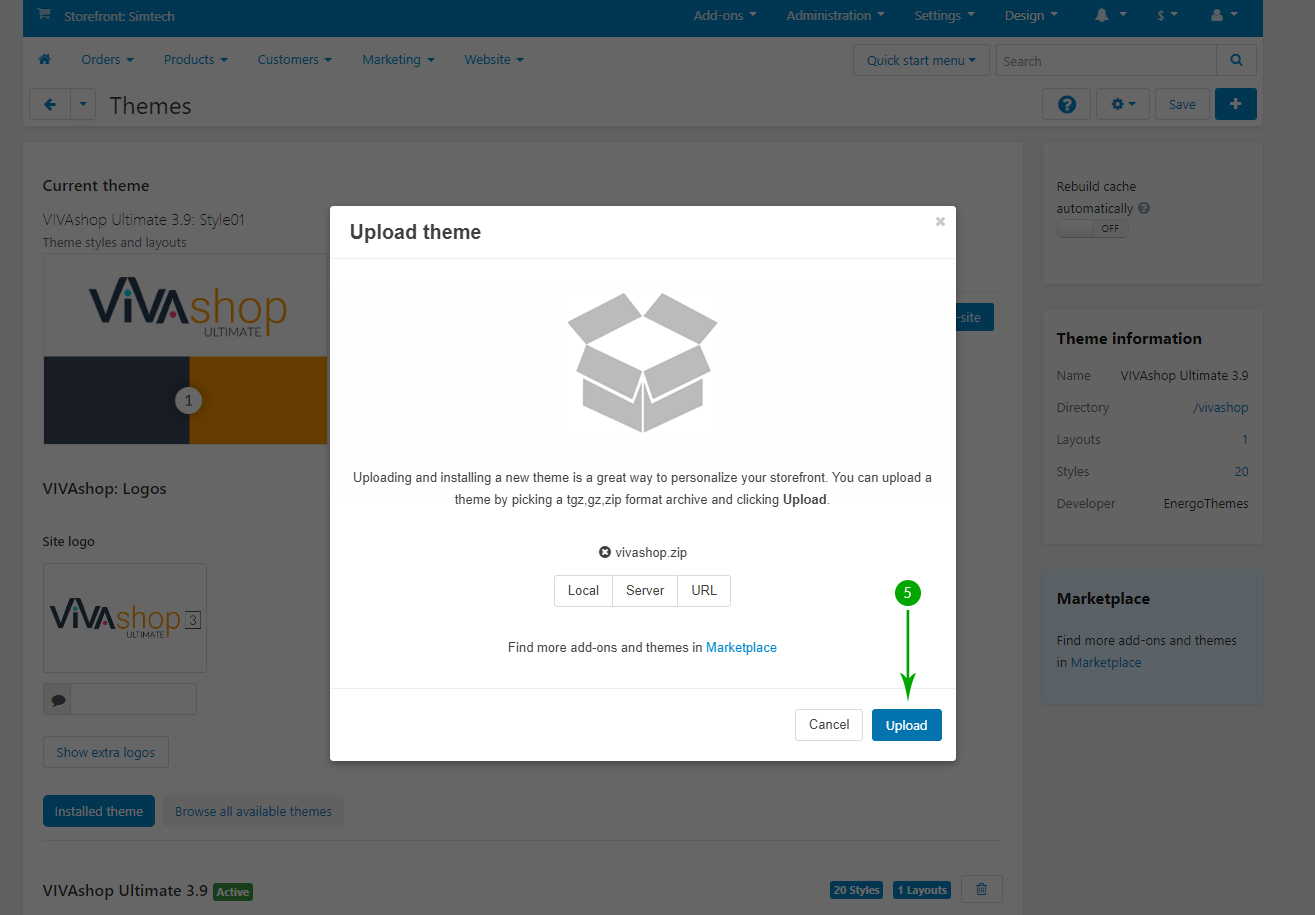Image resolution: width=1315 pixels, height=915 pixels.
Task: Open the /vivashop directory link
Action: click(1220, 408)
